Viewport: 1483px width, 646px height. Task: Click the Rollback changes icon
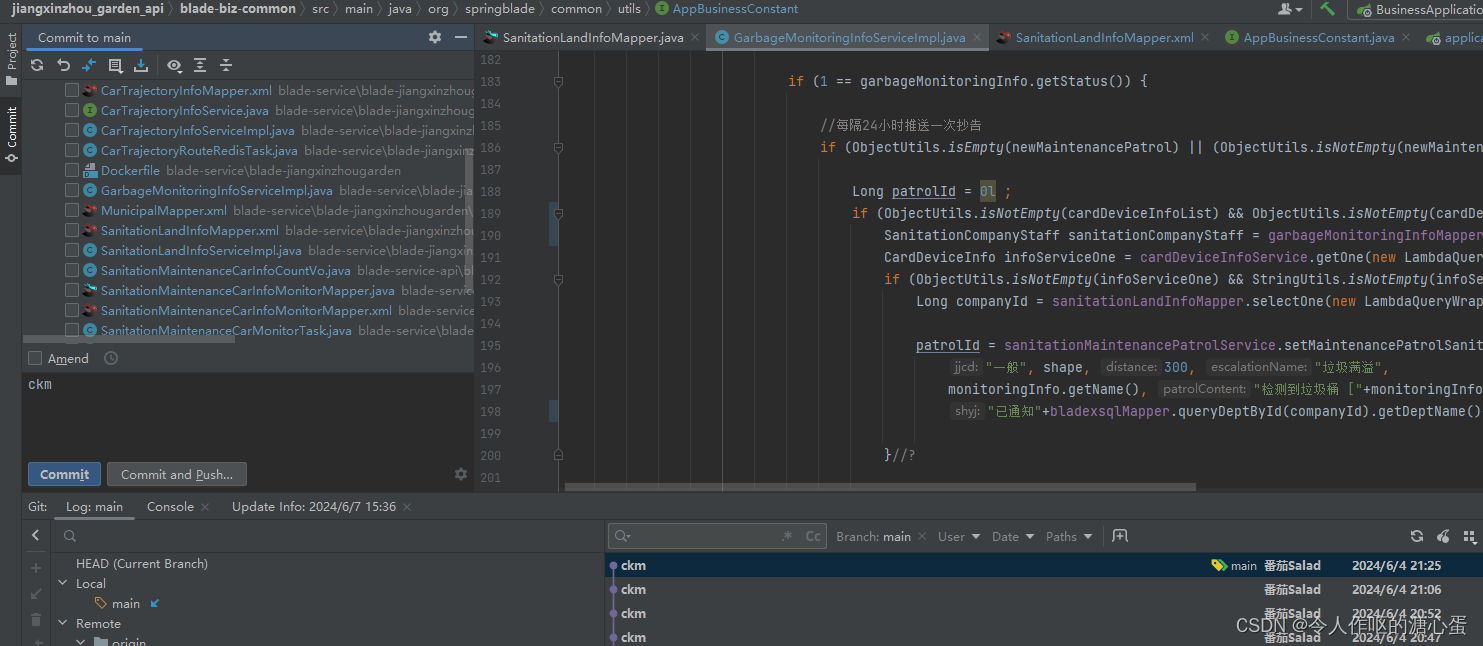[x=63, y=65]
